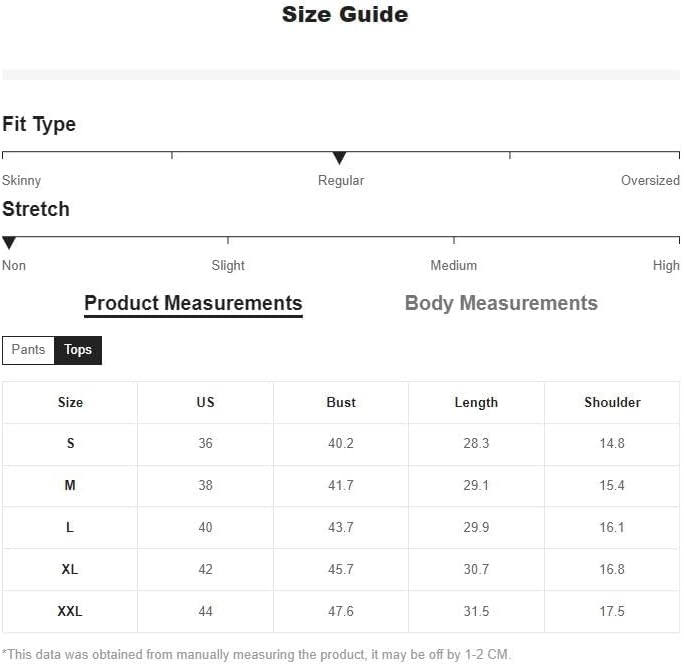Screen dimensions: 684x666
Task: Click the Bust column header
Action: tap(341, 402)
